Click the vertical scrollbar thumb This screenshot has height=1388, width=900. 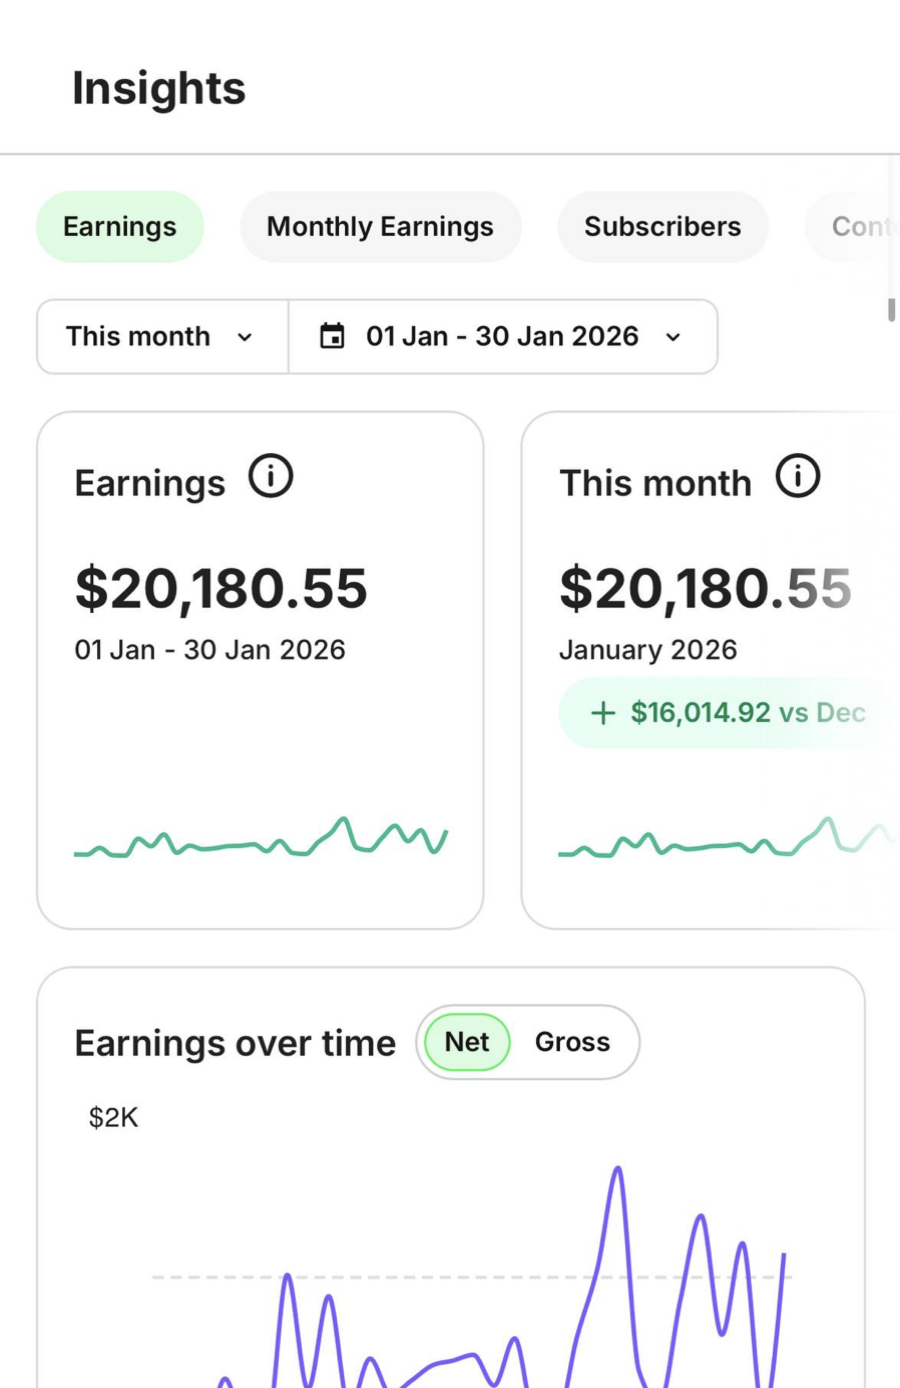(891, 309)
